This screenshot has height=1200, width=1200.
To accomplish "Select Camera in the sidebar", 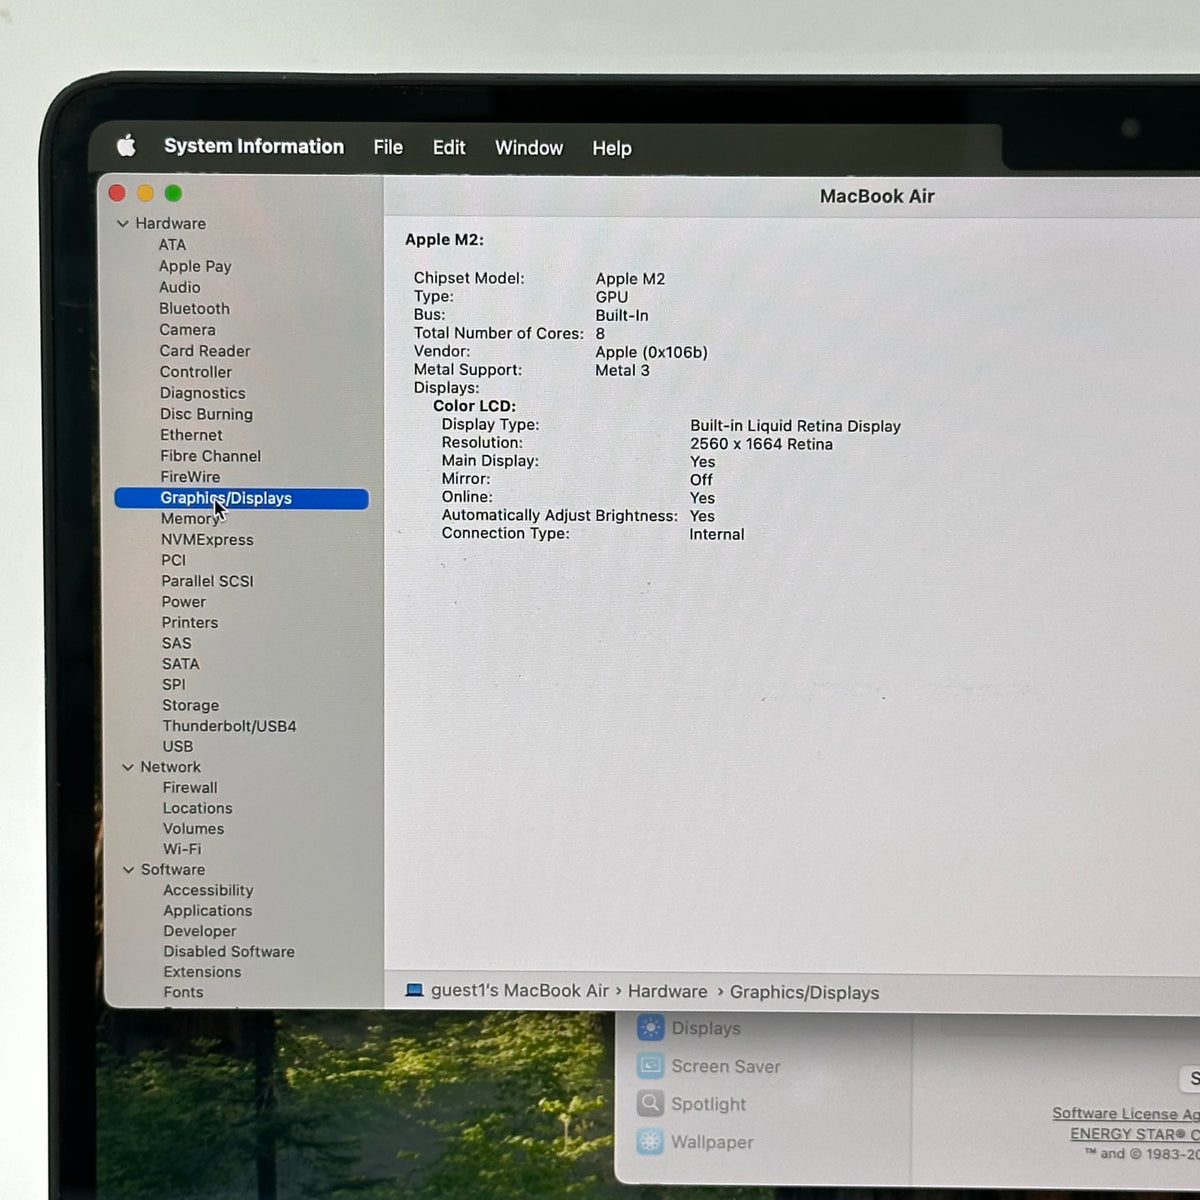I will pyautogui.click(x=187, y=330).
